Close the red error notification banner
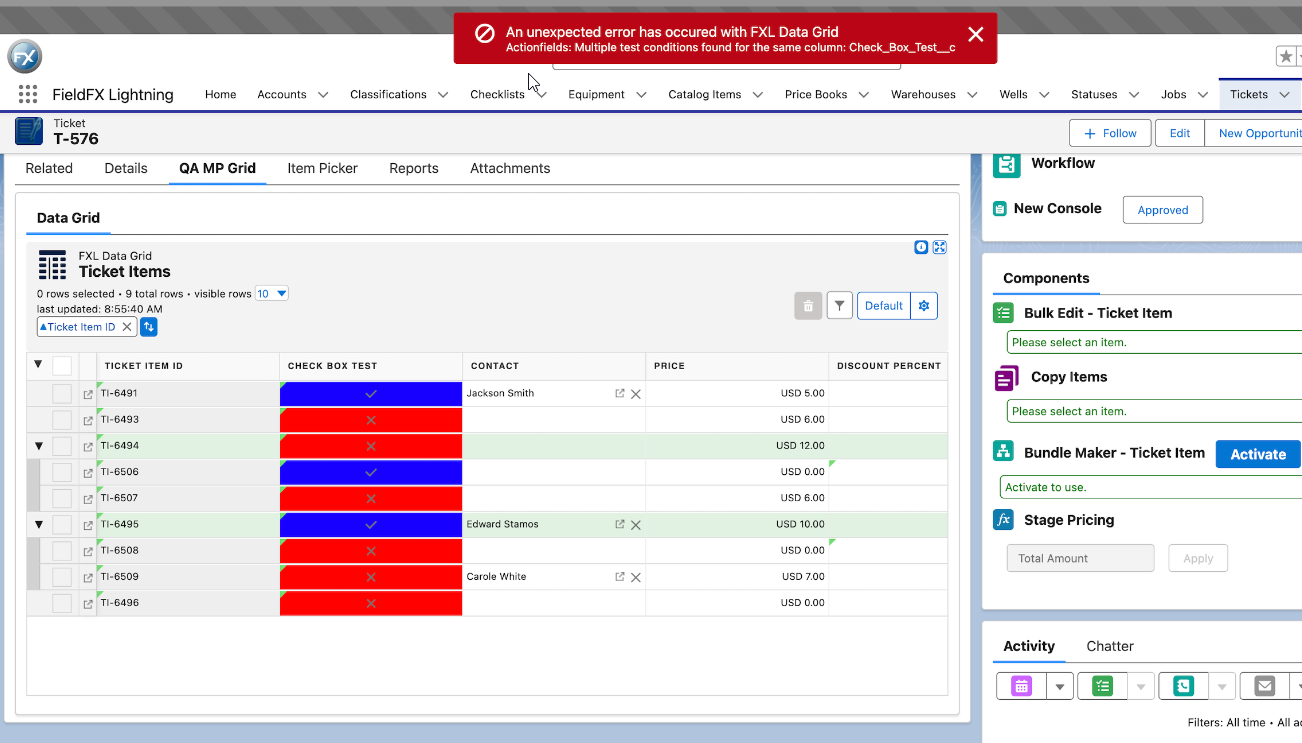Image resolution: width=1302 pixels, height=743 pixels. pyautogui.click(x=976, y=34)
